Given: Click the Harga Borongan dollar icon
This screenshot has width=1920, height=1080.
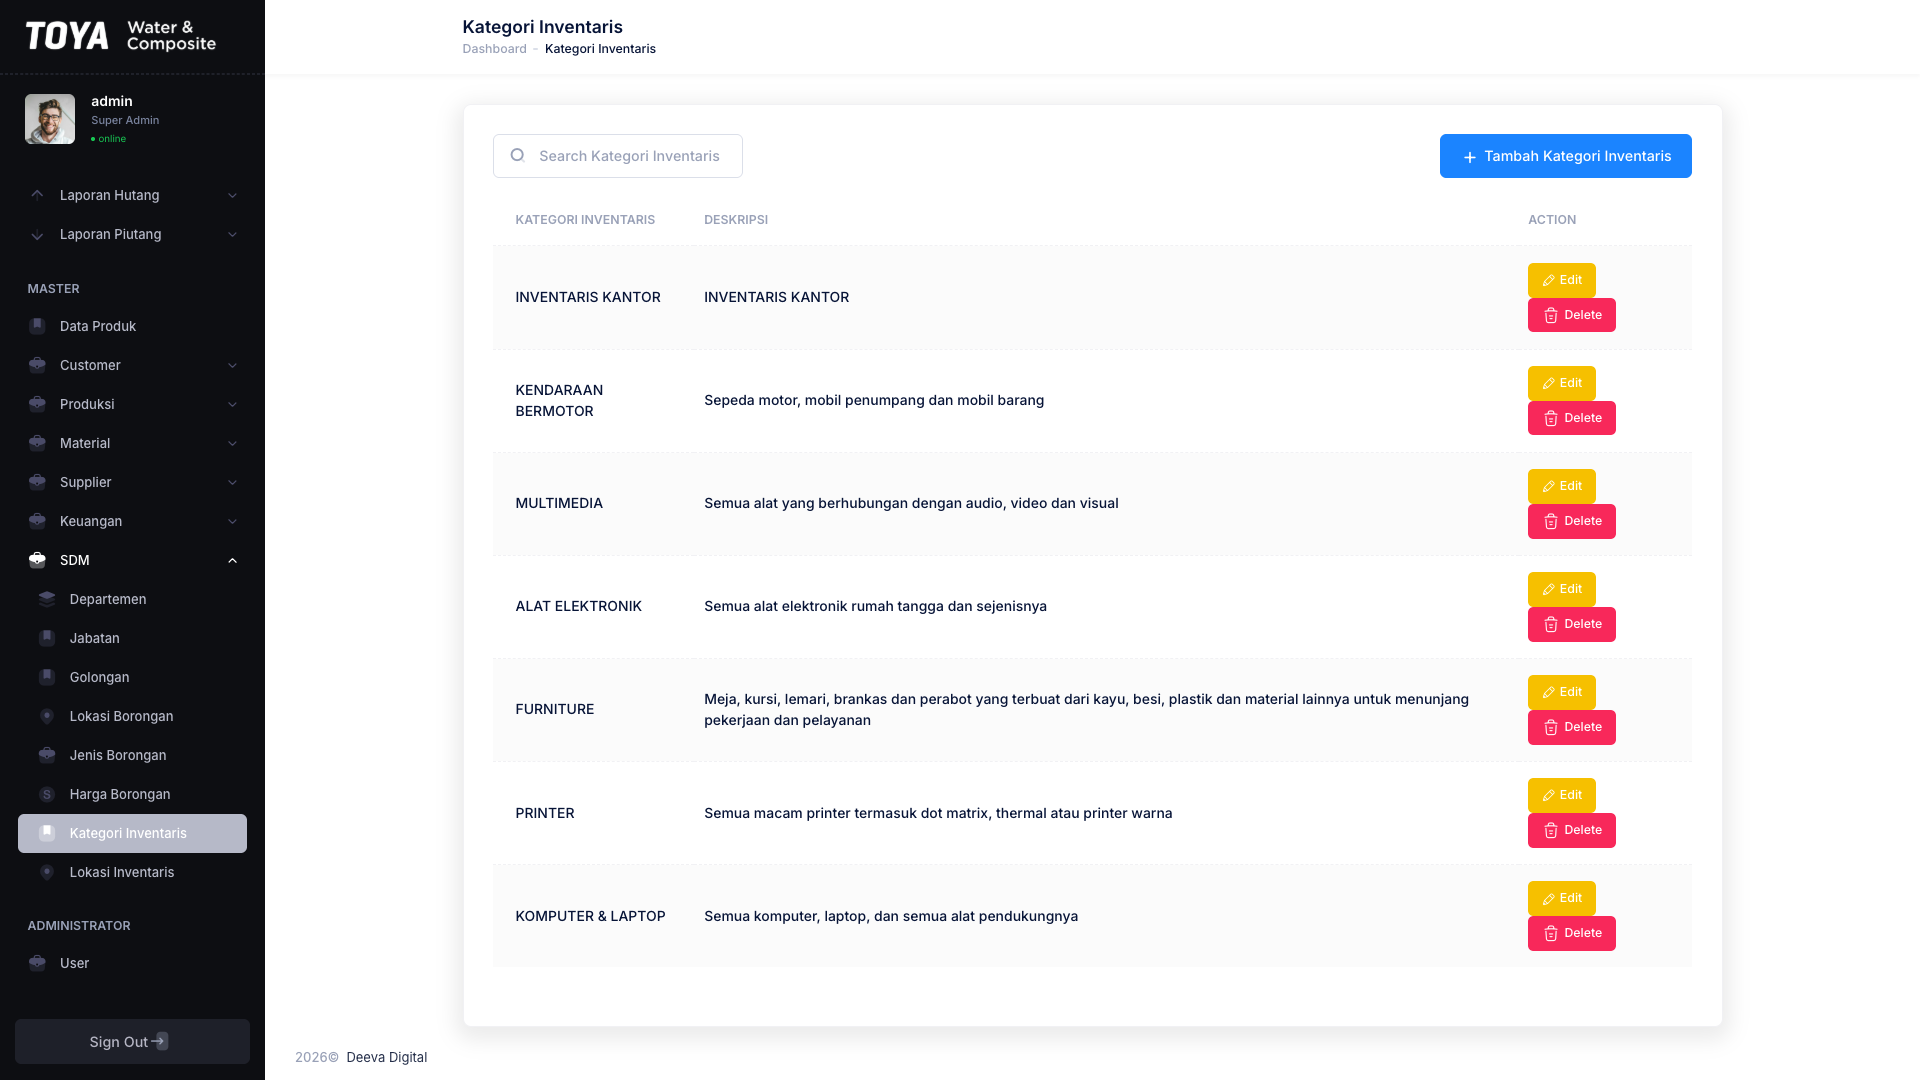Looking at the screenshot, I should pos(47,794).
